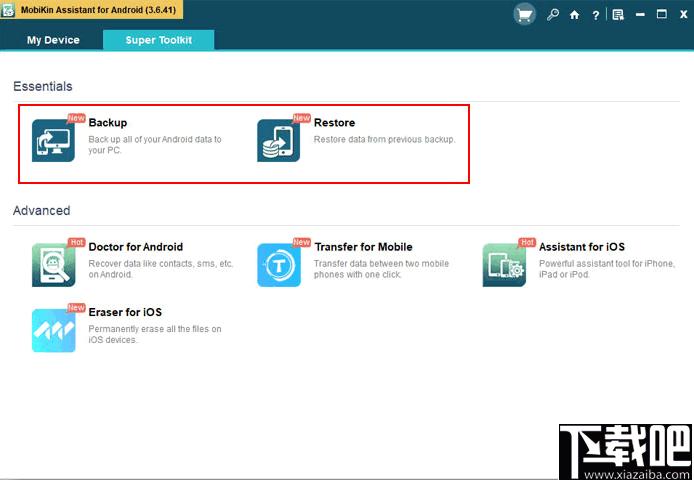The width and height of the screenshot is (694, 480).
Task: Launch Transfer for Mobile icon
Action: [279, 265]
